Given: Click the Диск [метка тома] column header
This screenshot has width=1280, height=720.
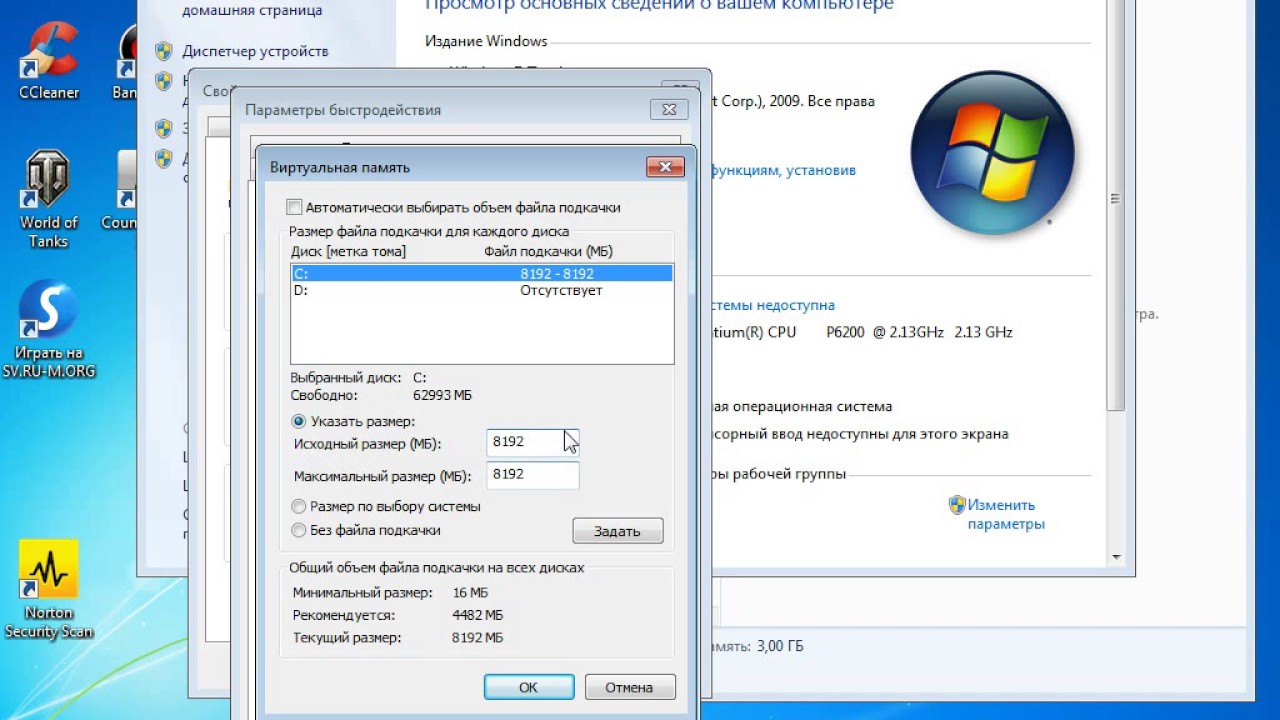Looking at the screenshot, I should click(349, 251).
